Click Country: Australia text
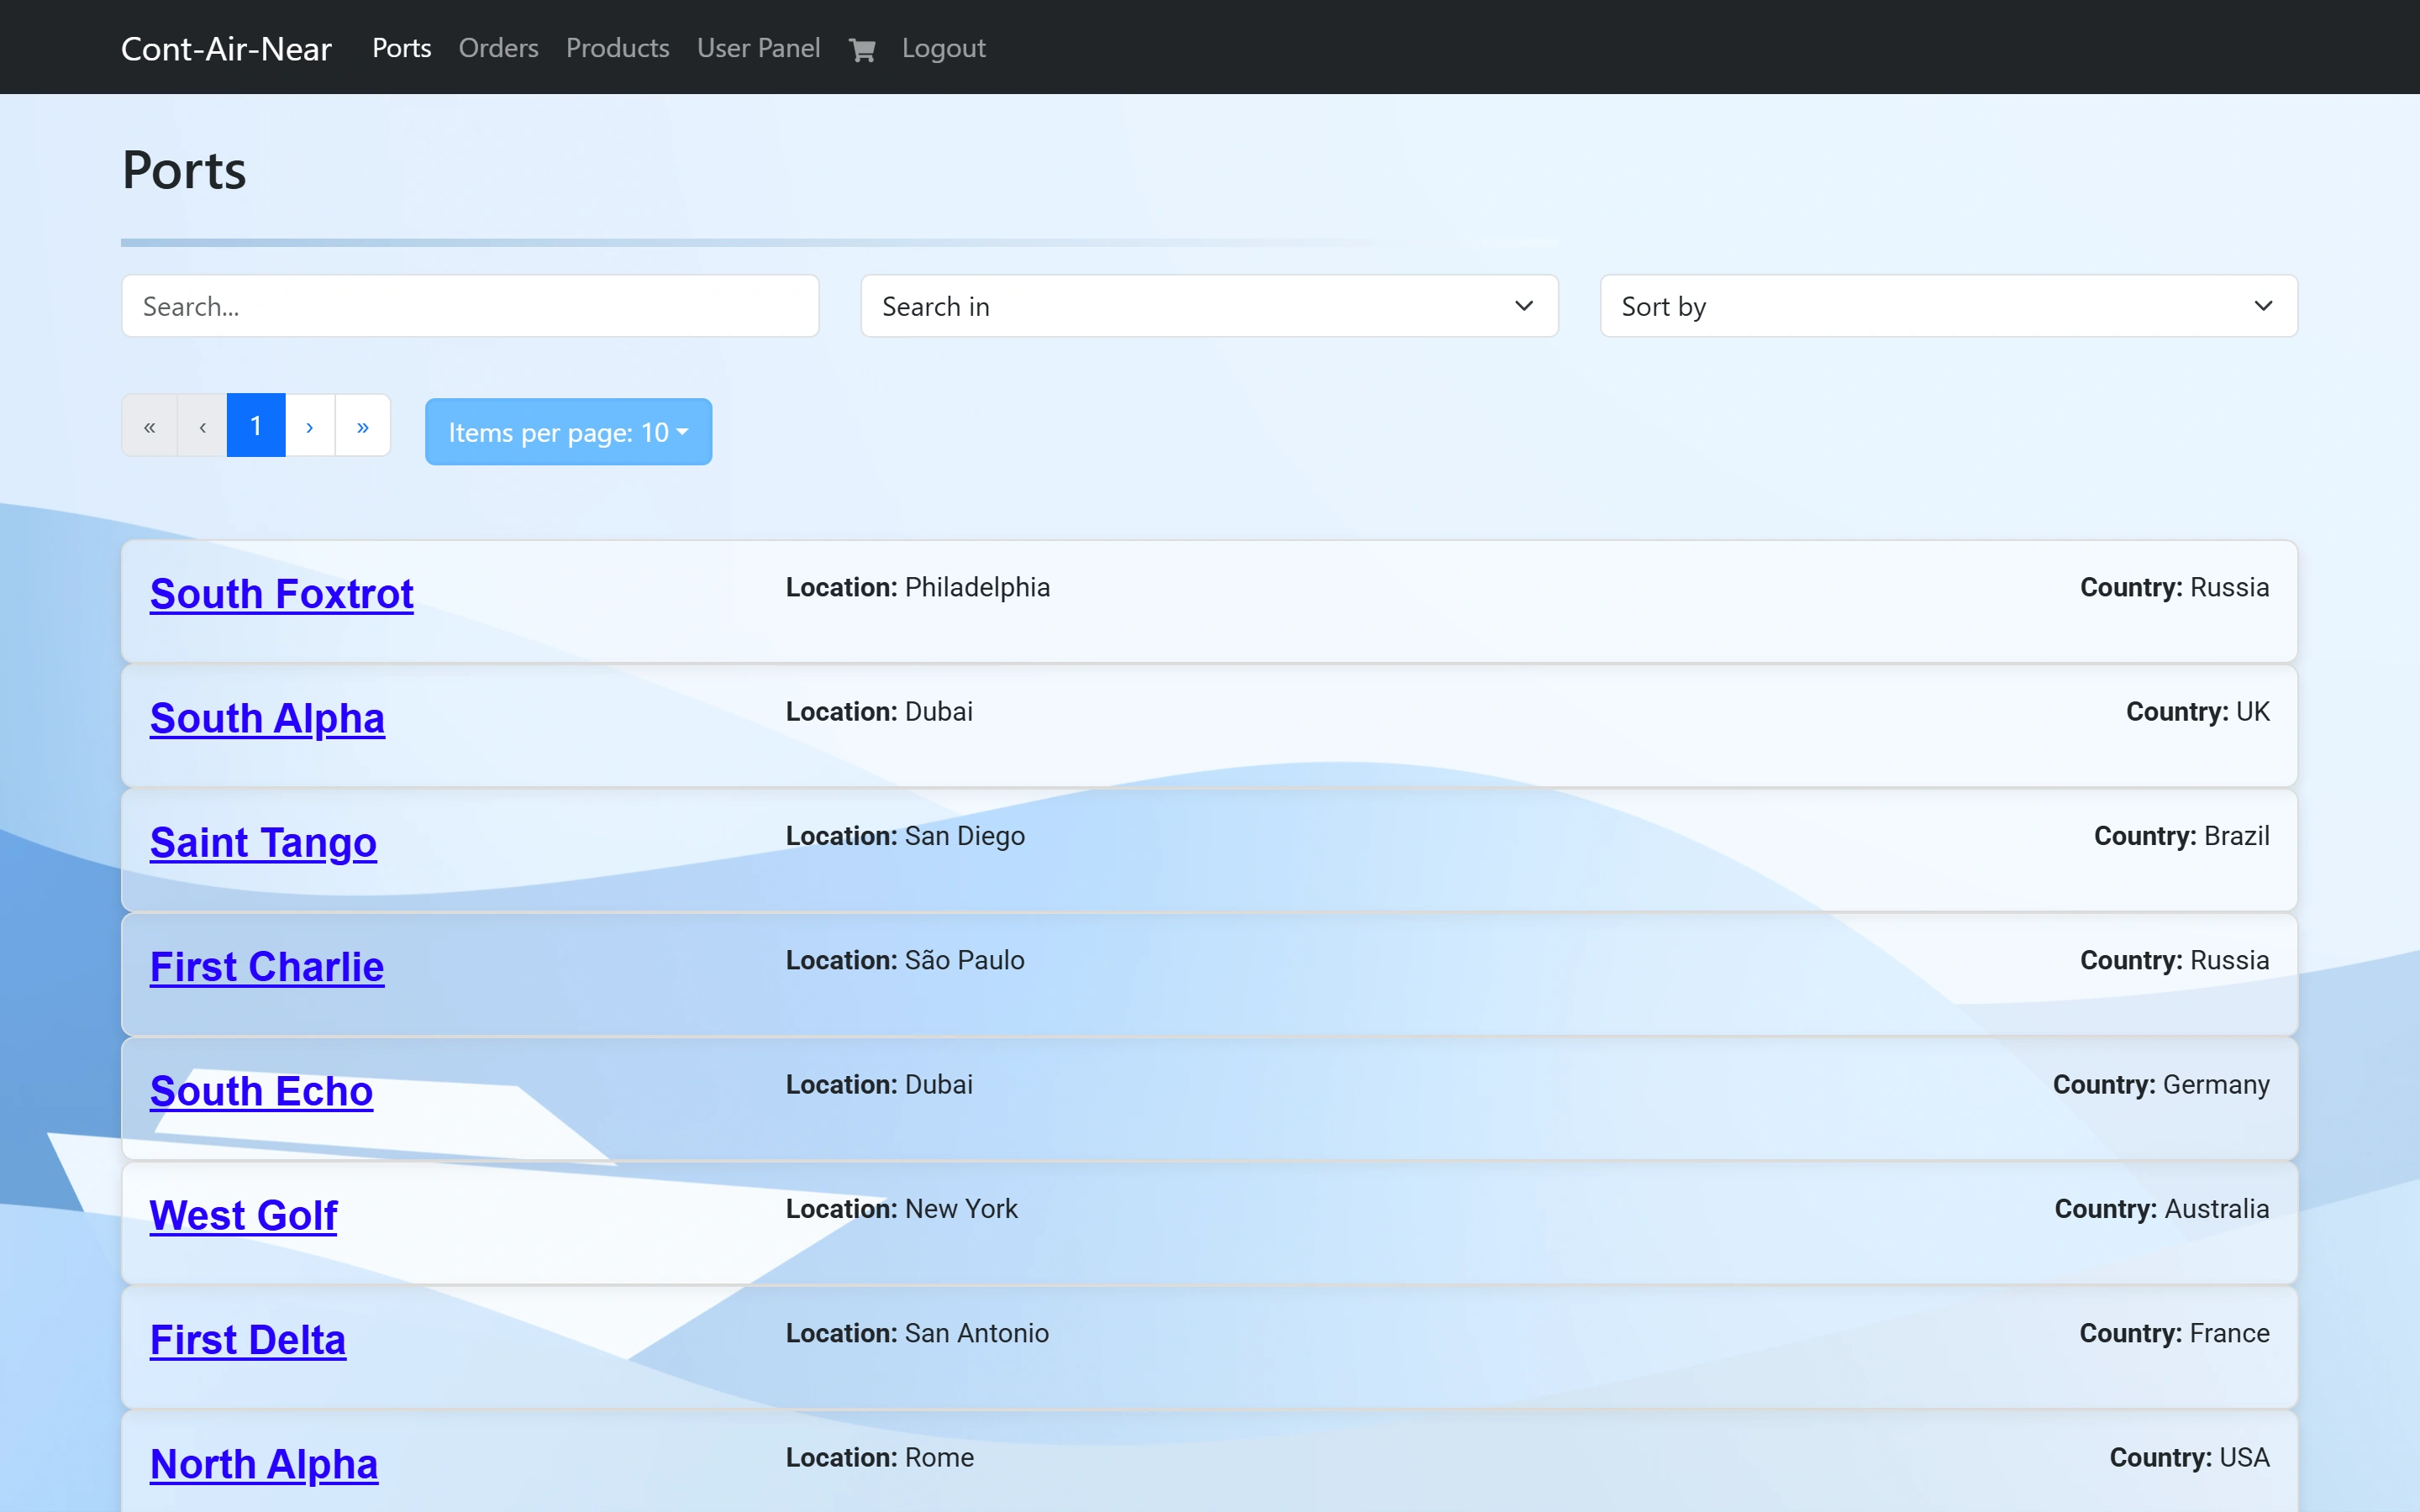The width and height of the screenshot is (2420, 1512). point(2161,1209)
